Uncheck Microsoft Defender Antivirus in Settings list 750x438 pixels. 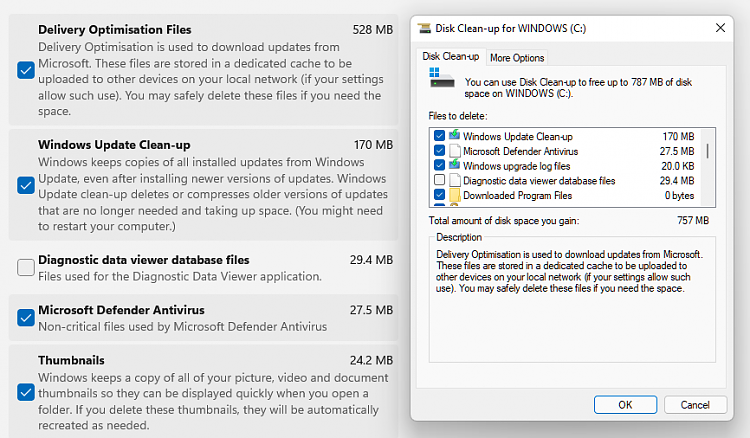coord(26,318)
